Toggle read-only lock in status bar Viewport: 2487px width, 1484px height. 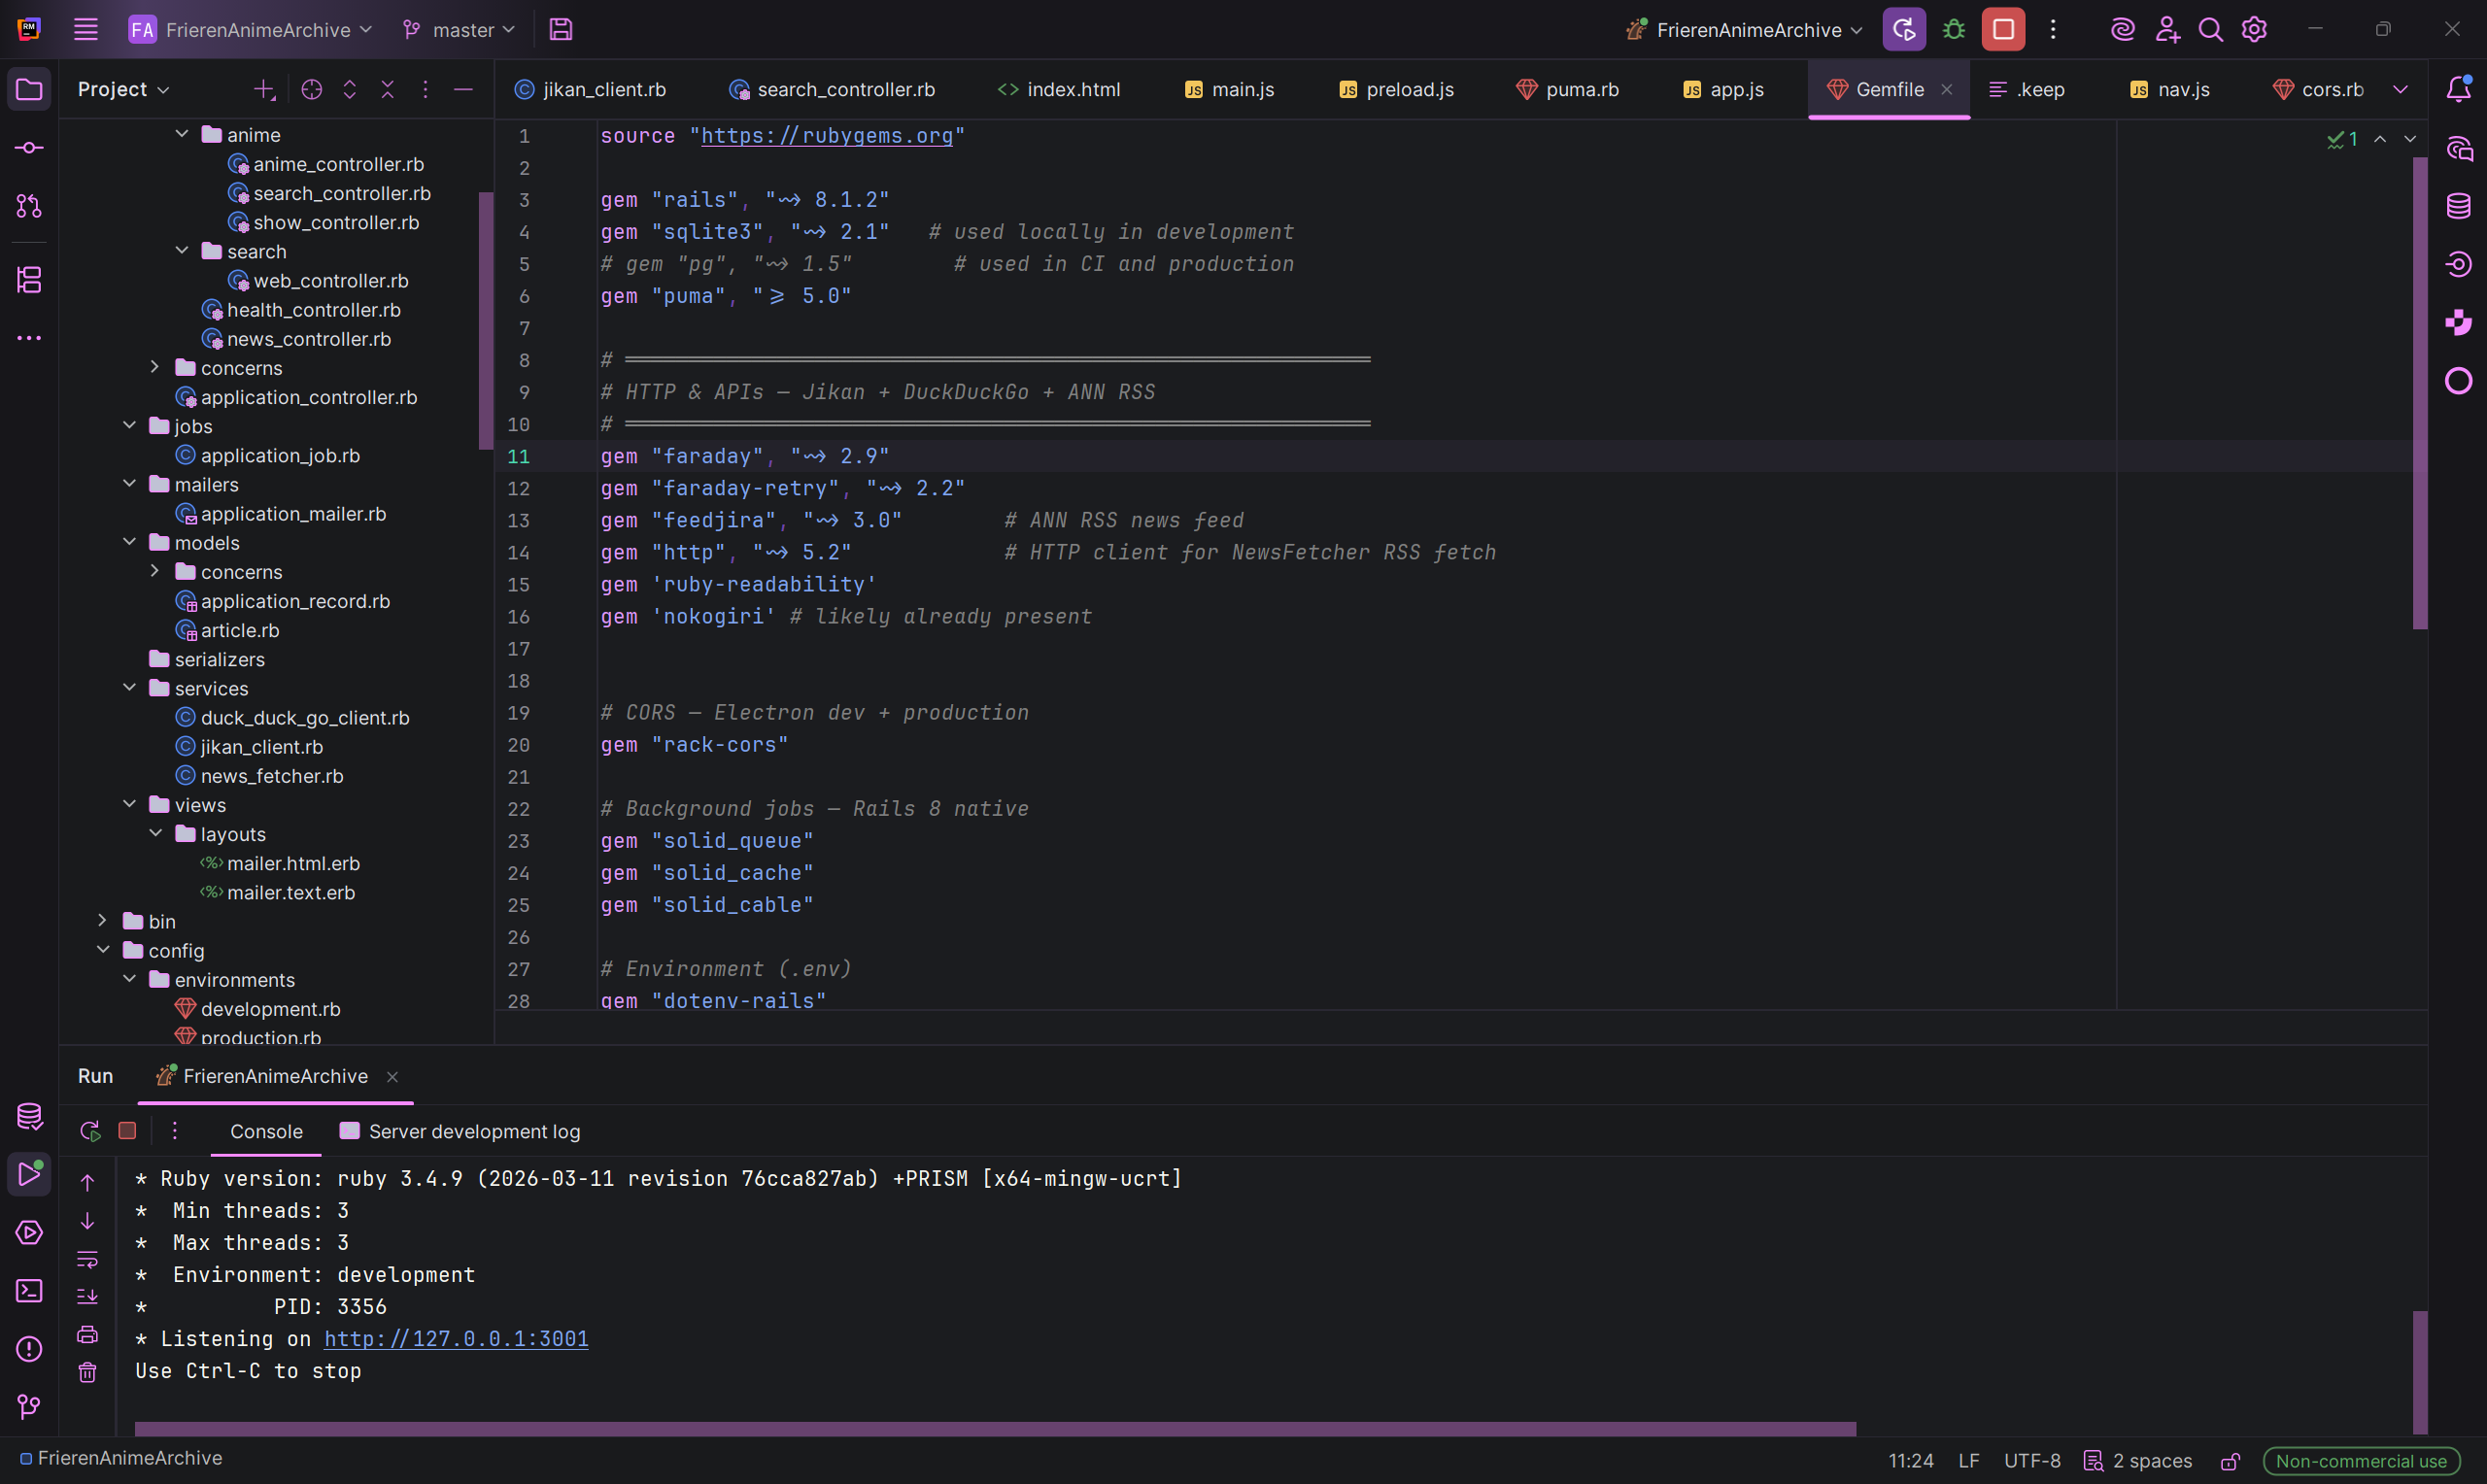[2230, 1461]
